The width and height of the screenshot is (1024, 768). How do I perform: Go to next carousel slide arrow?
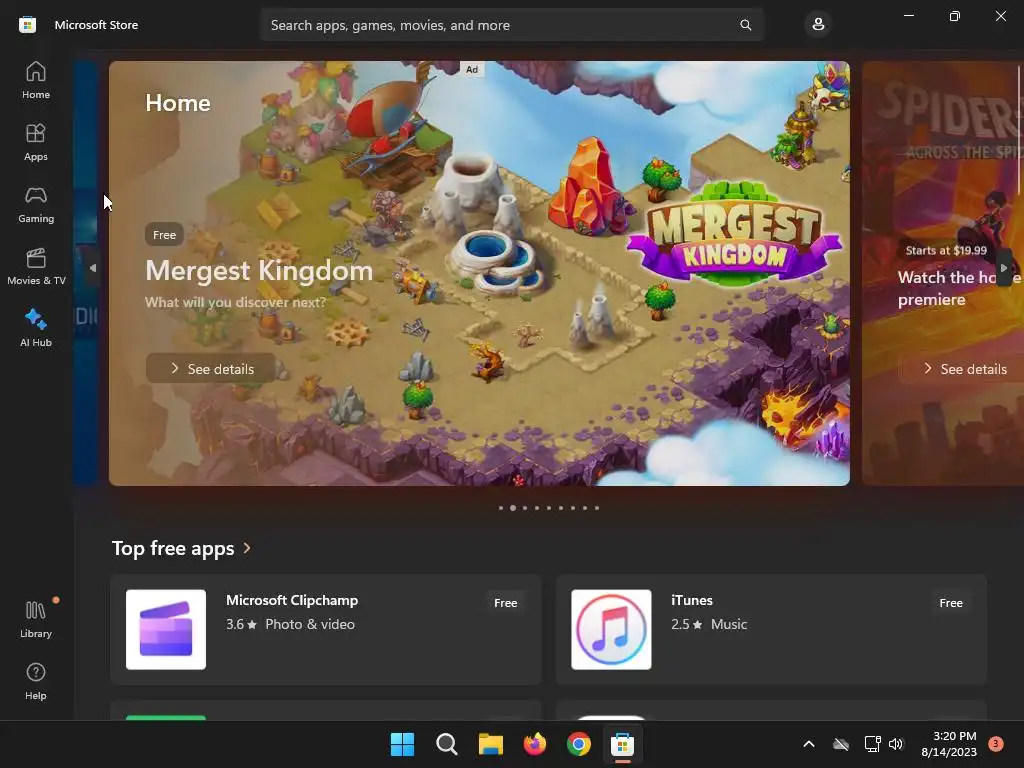click(x=1004, y=268)
